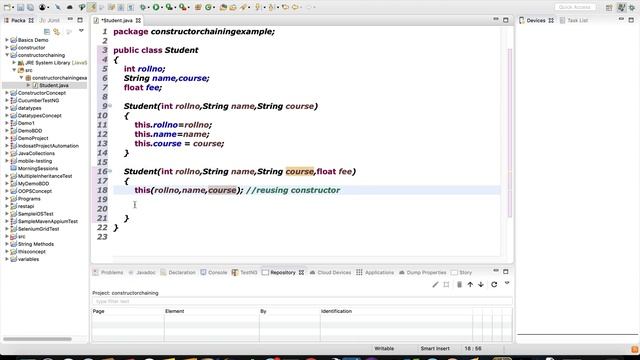640x360 pixels.
Task: Click the New Java Package toolbar icon
Action: (x=198, y=7)
